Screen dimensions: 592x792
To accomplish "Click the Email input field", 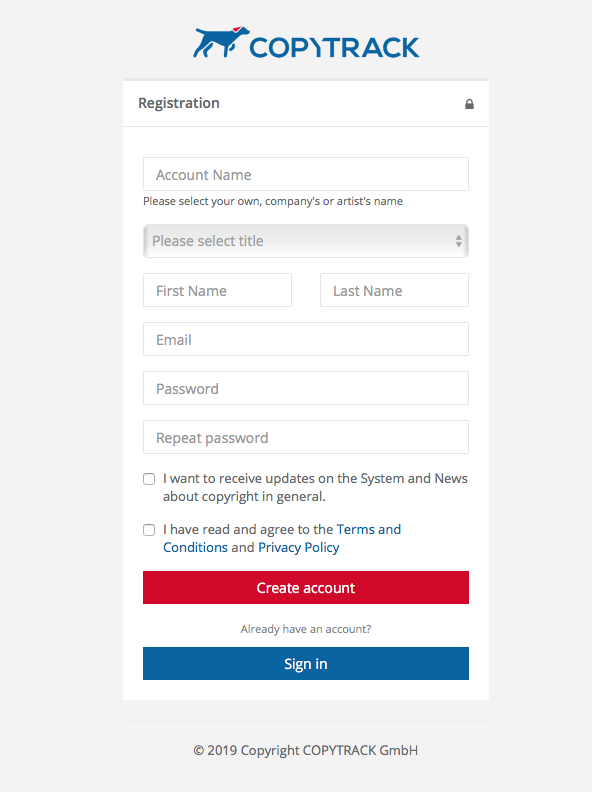I will [x=306, y=339].
